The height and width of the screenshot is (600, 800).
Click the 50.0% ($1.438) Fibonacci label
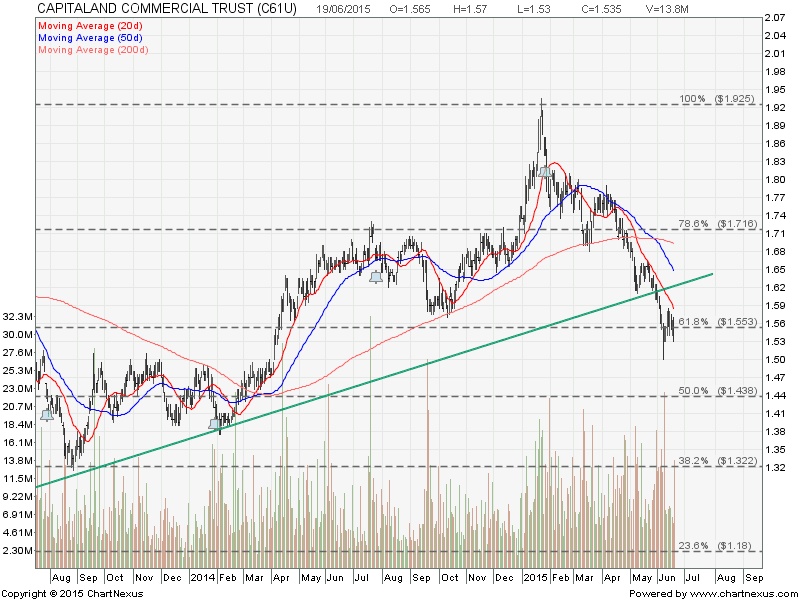click(716, 391)
